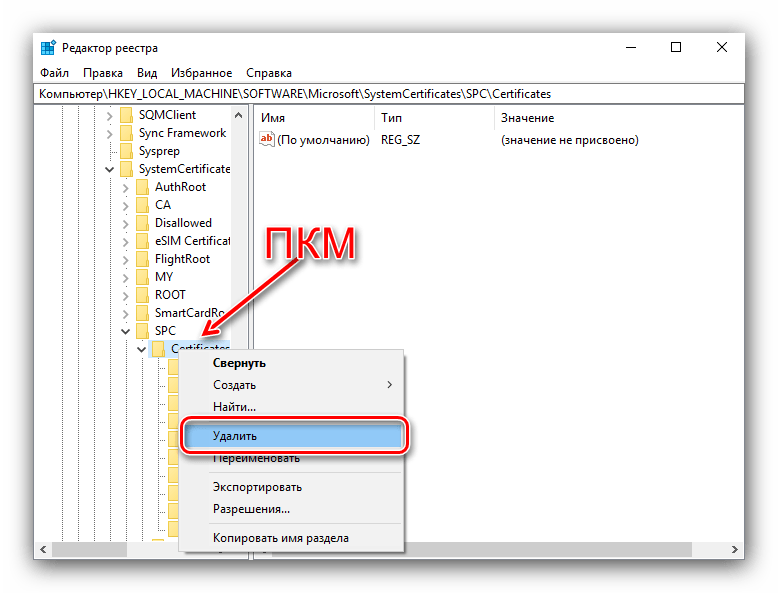
Task: Expand the MY key
Action: click(126, 278)
